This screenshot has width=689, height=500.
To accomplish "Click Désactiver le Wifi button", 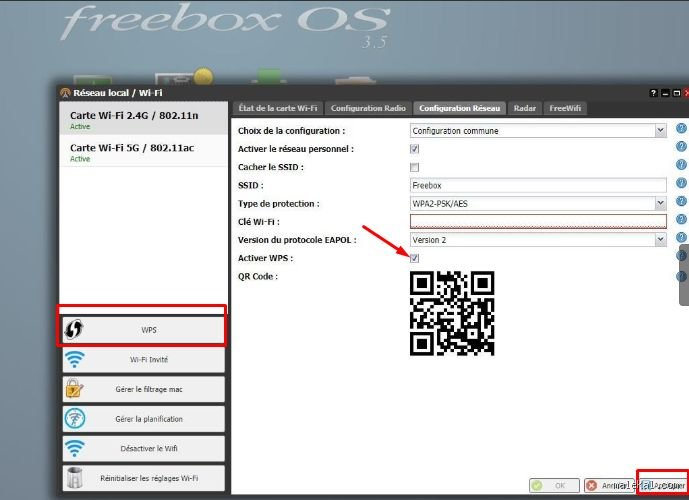I will tap(144, 449).
